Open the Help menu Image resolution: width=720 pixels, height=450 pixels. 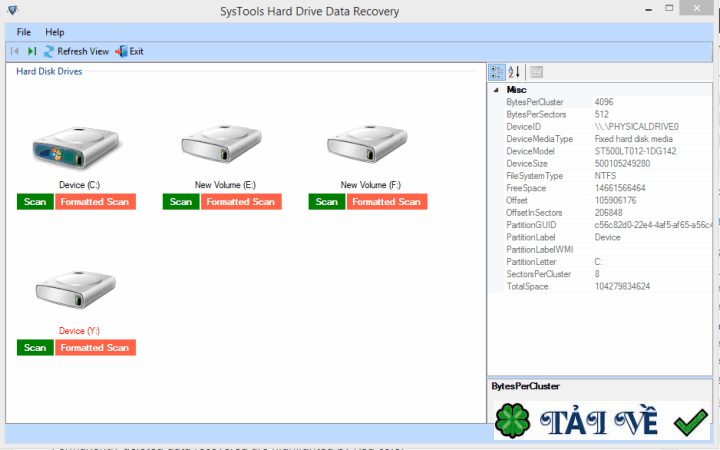click(x=55, y=32)
